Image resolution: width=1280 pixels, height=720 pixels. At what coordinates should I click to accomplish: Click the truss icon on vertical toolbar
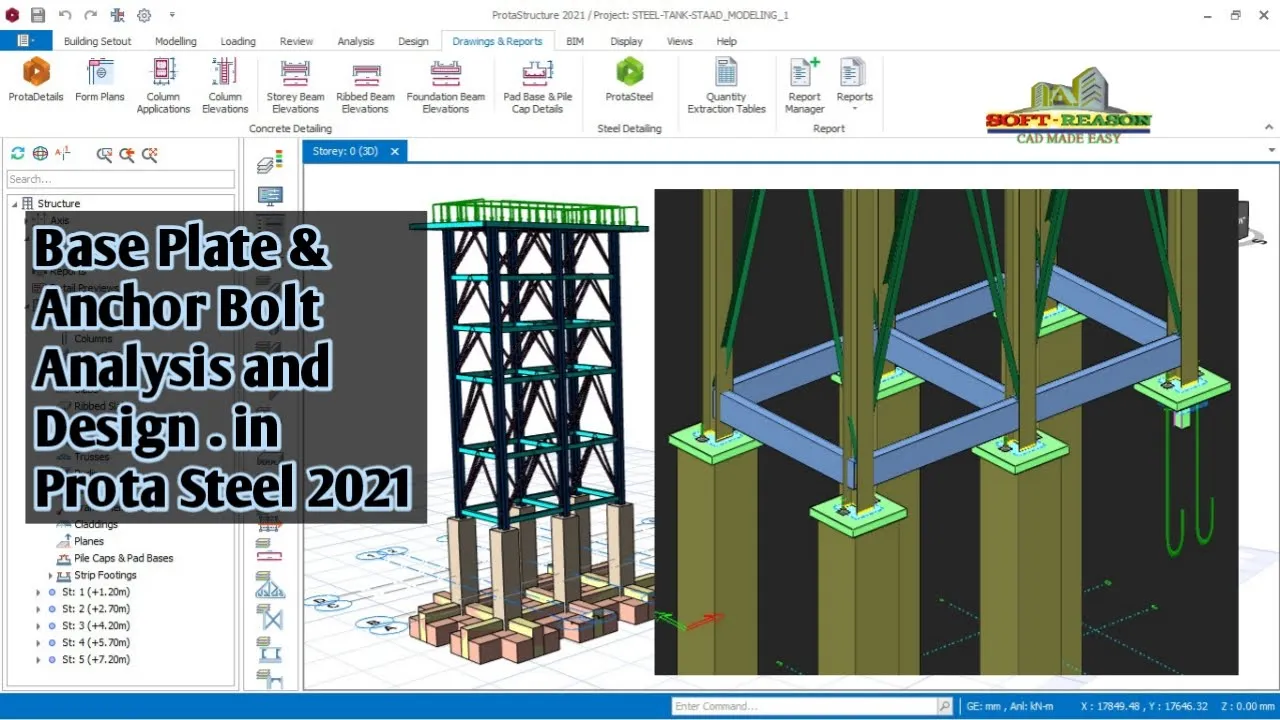[270, 587]
